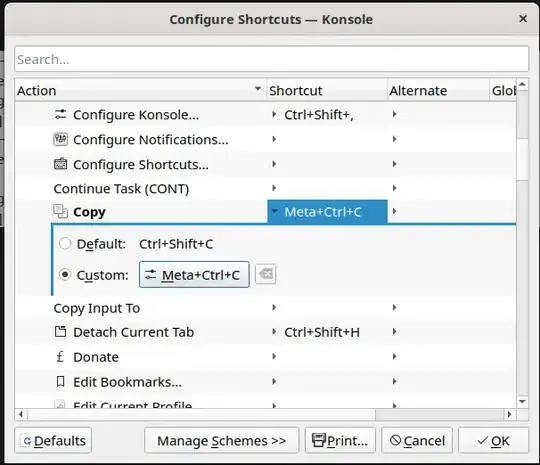Viewport: 540px width, 465px height.
Task: Click the Configure Konsole sliders icon
Action: 60,114
